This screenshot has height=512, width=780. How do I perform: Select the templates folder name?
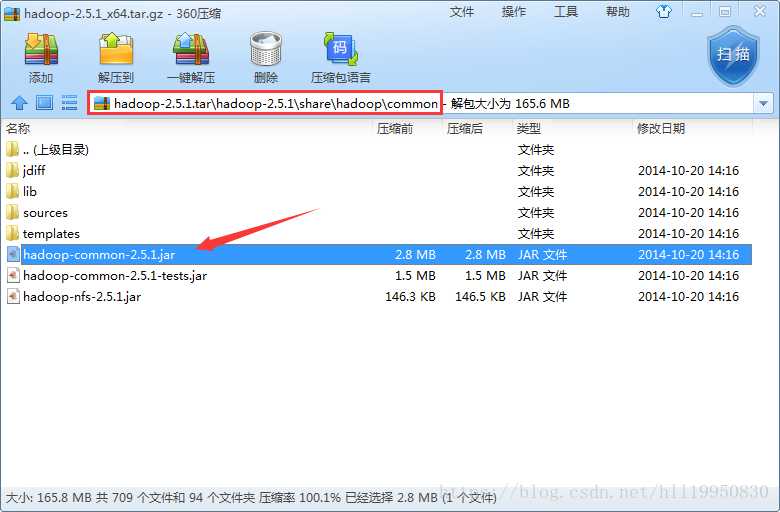click(x=51, y=234)
